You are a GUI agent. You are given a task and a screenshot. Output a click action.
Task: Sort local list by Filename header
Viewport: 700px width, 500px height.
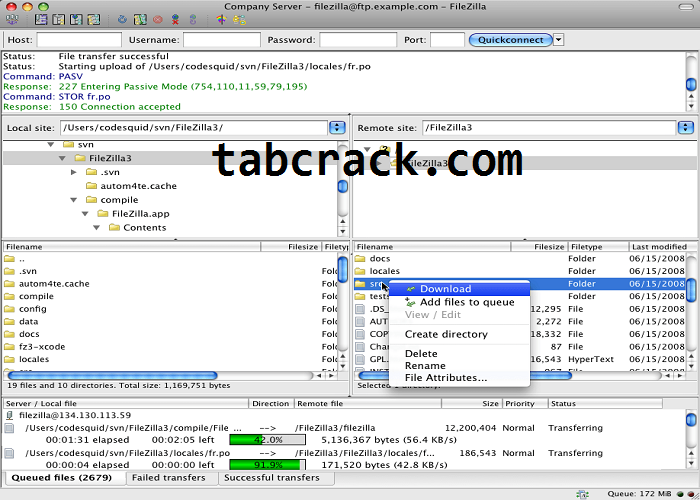click(x=132, y=247)
